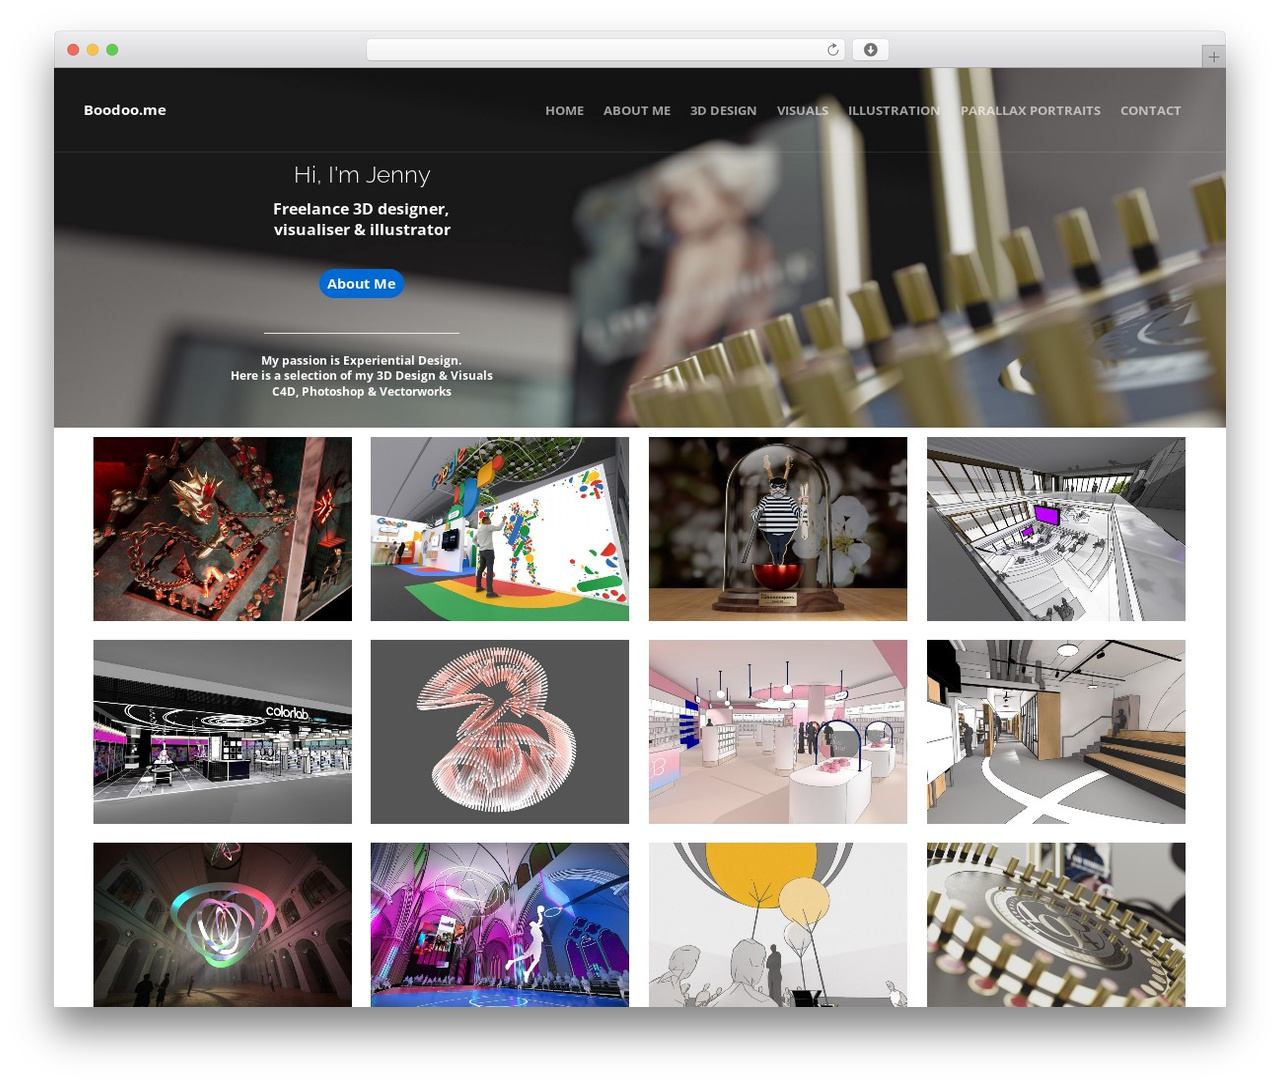Open the colorlab store thumbnail
Image resolution: width=1280 pixels, height=1084 pixels.
tap(222, 732)
